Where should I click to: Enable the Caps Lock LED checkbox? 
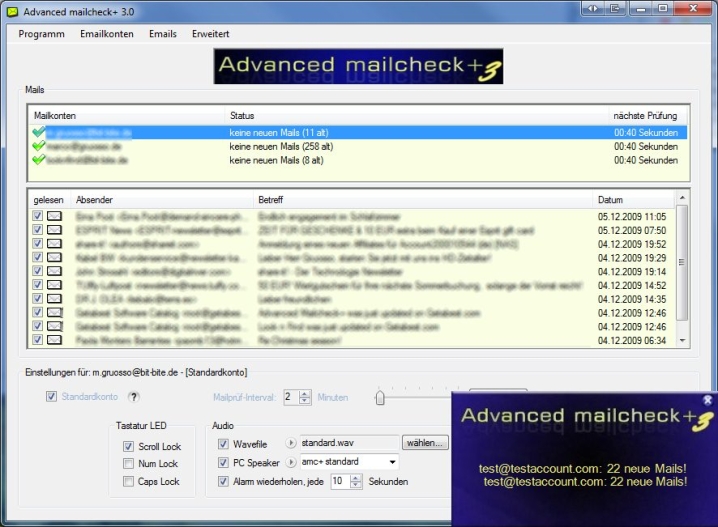tap(128, 482)
